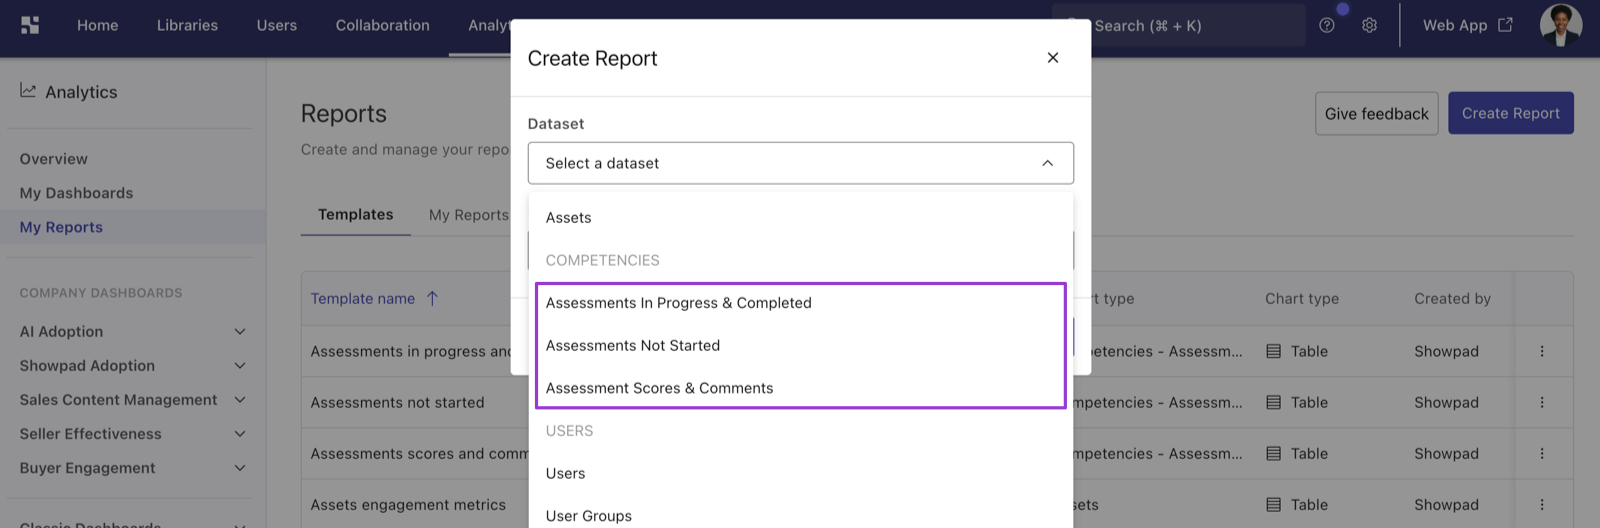
Task: Switch to the My Reports tab
Action: [468, 215]
